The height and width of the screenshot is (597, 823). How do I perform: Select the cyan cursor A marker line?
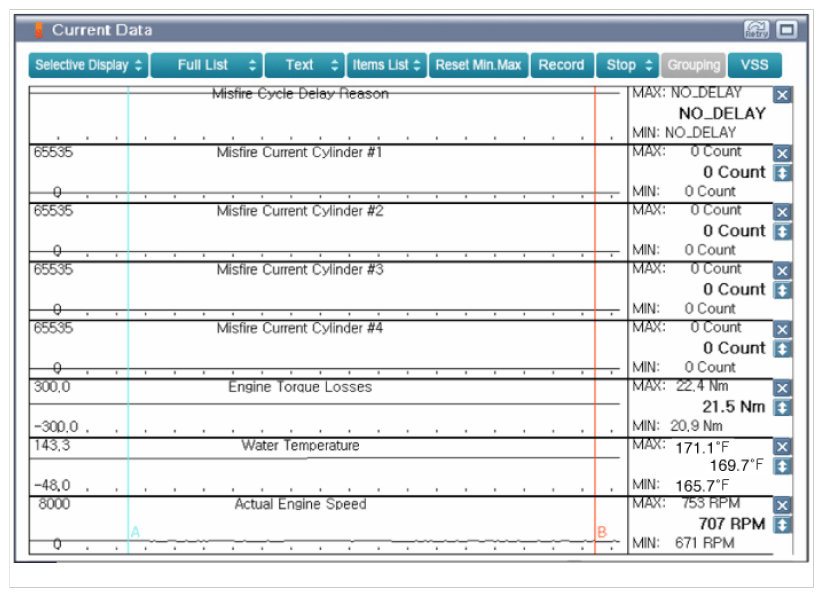129,300
